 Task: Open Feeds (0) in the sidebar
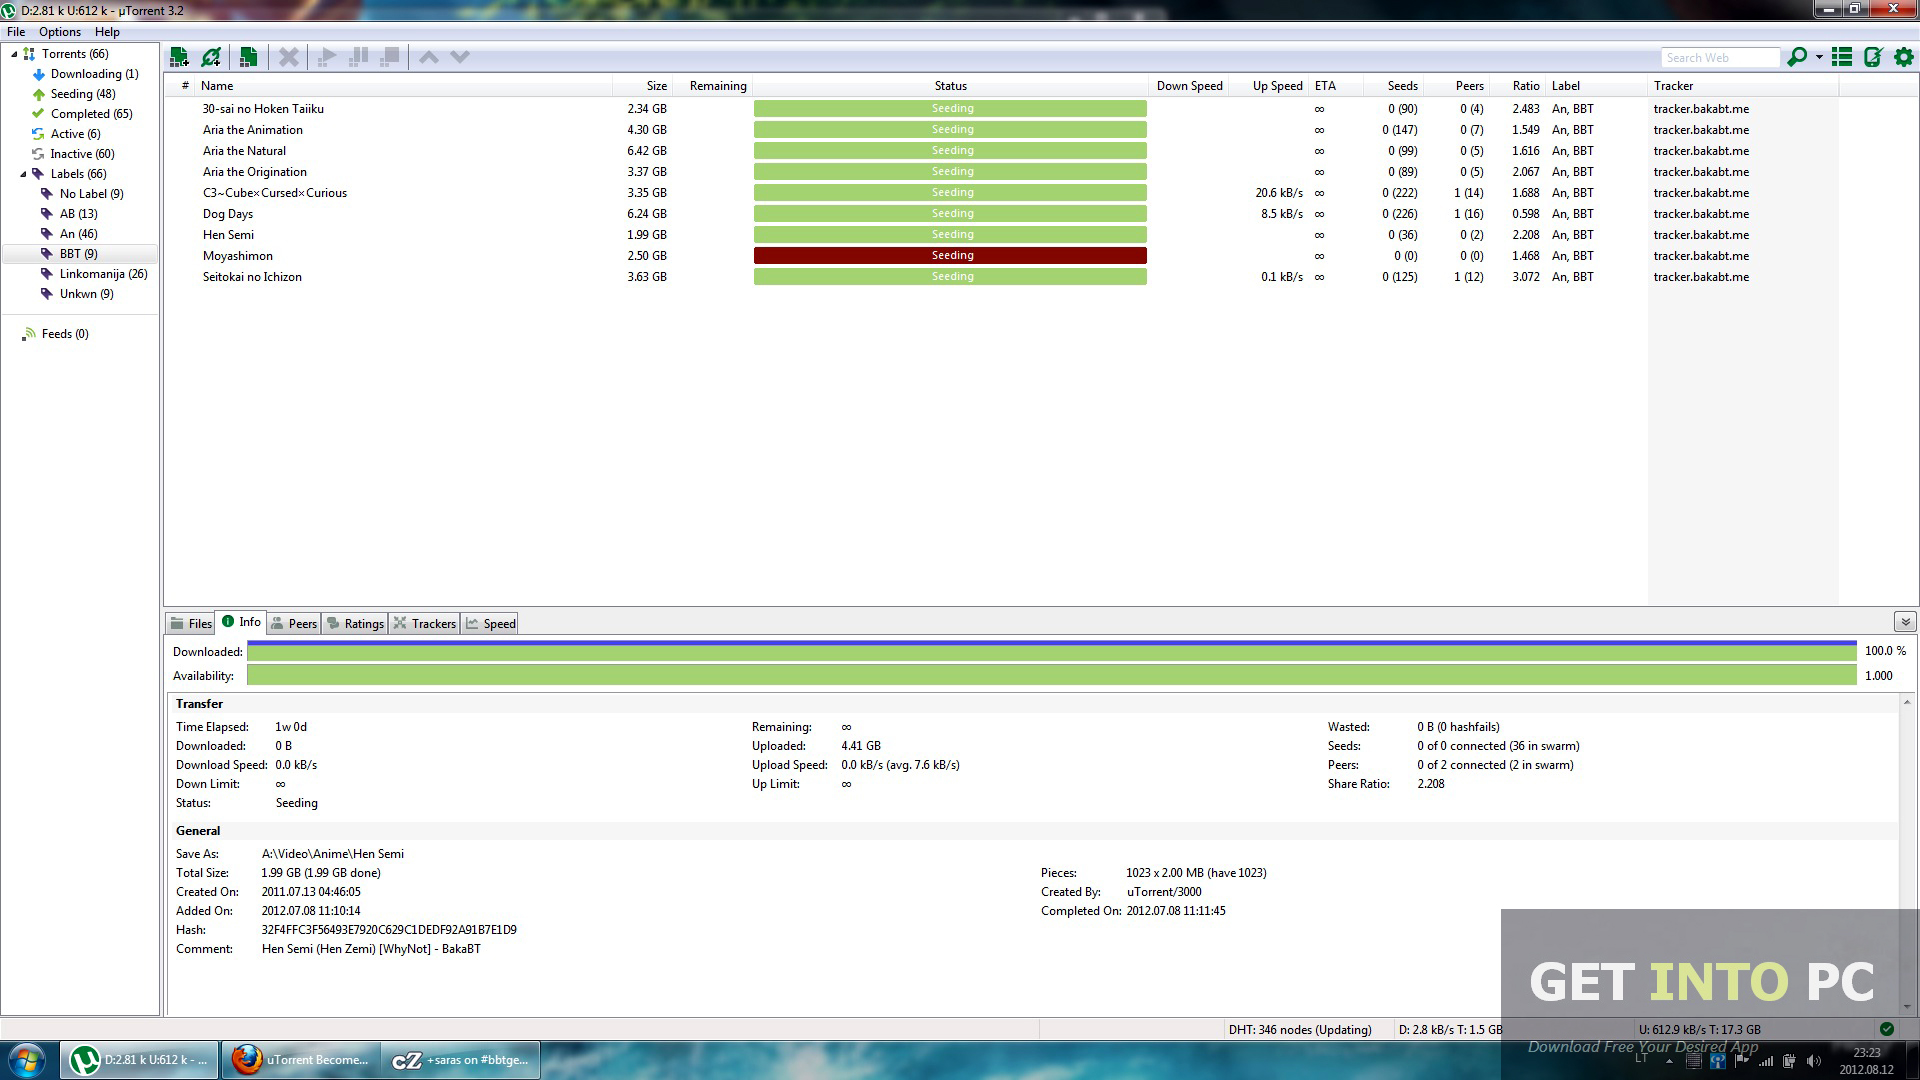(64, 334)
